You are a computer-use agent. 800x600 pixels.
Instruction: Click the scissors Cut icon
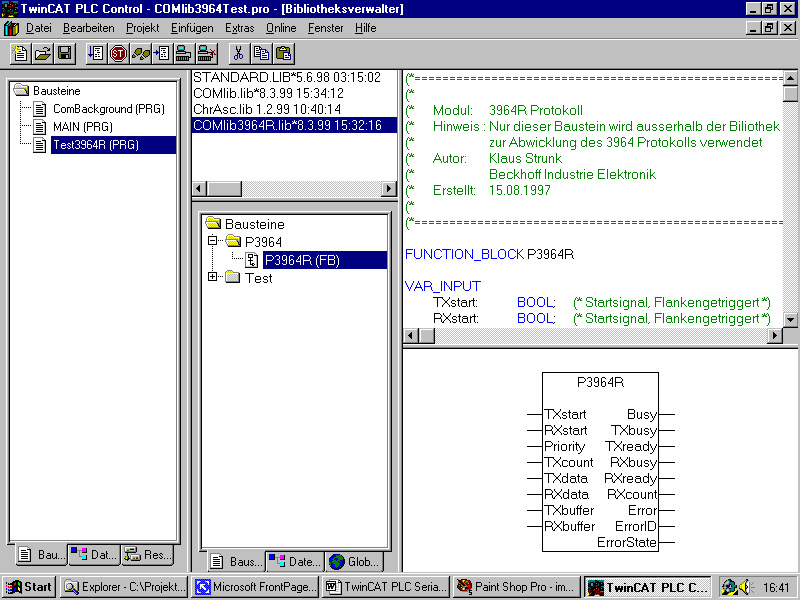point(239,53)
